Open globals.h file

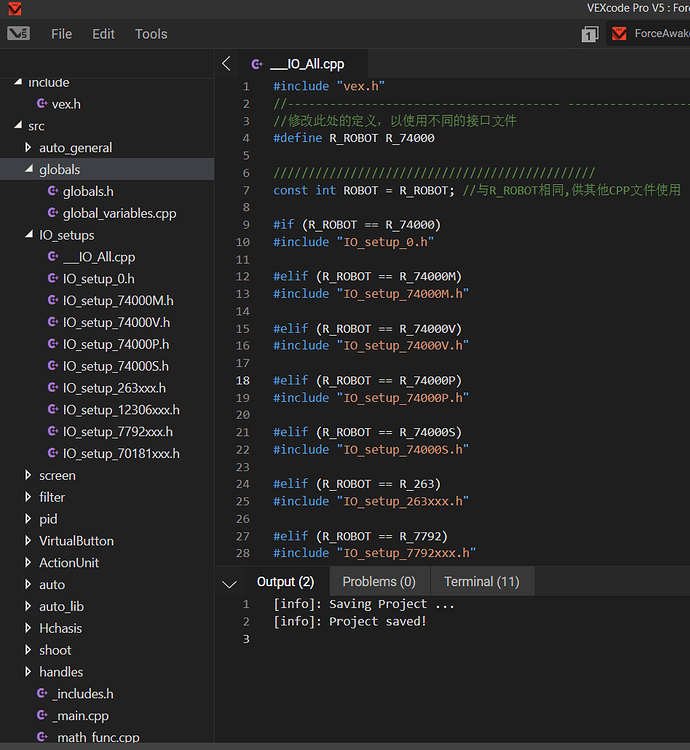click(88, 191)
